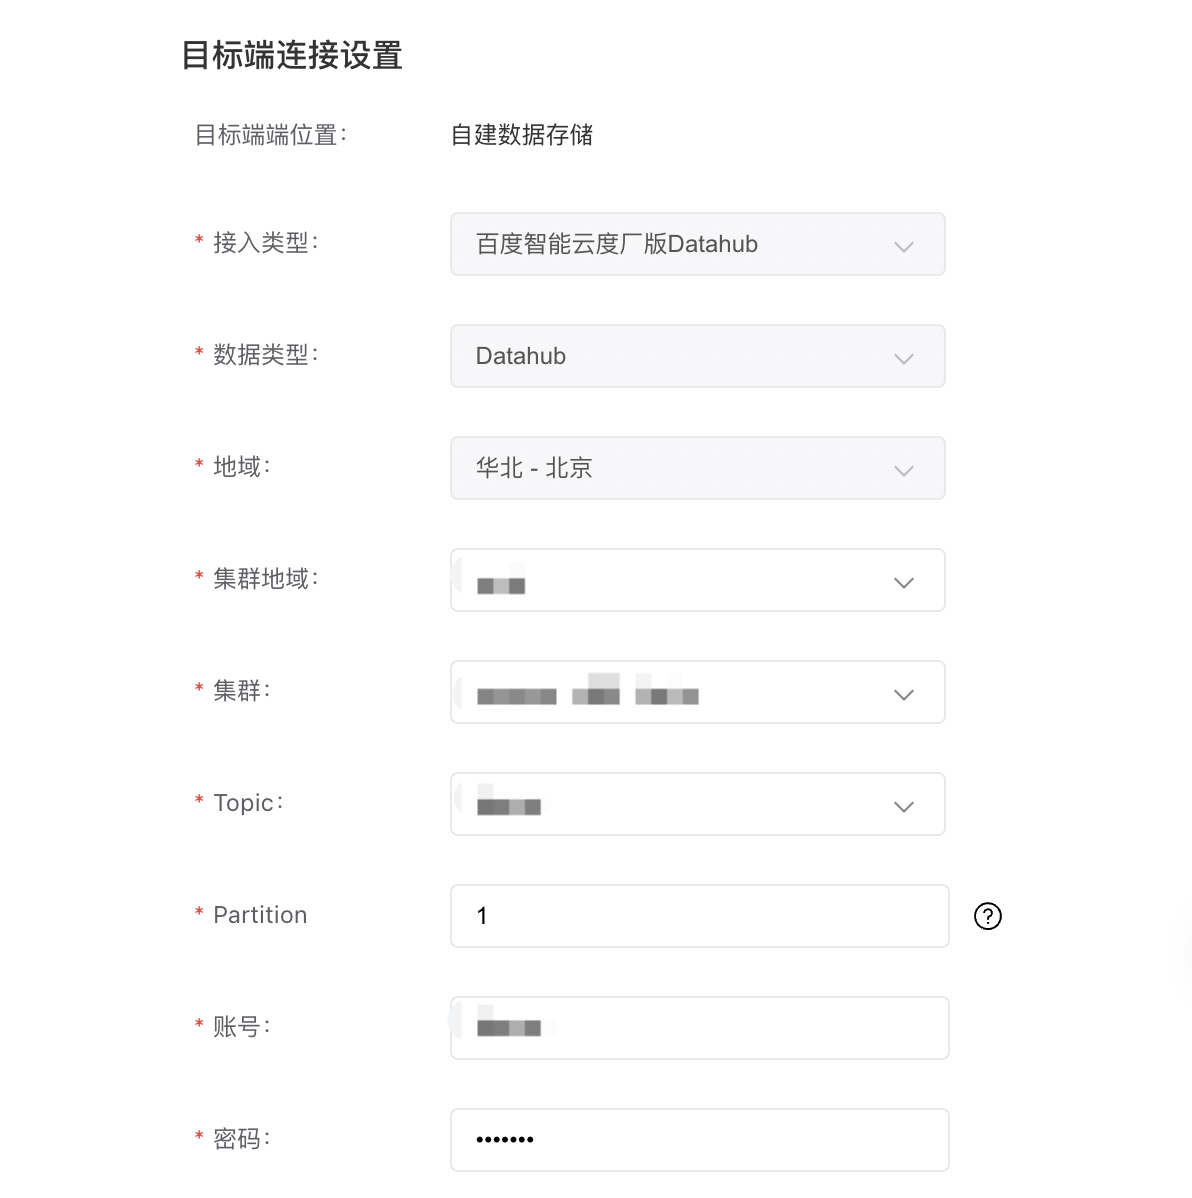Click the chevron on the 集群 field
Image resolution: width=1192 pixels, height=1198 pixels.
(903, 694)
